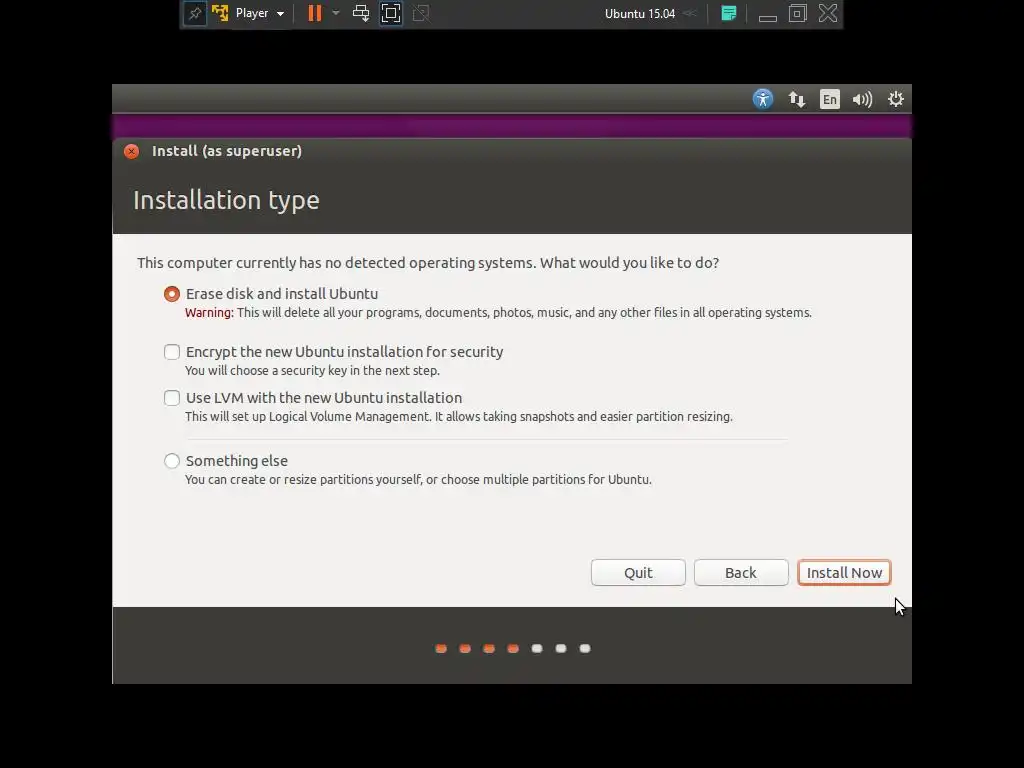Open the green notes icon in VMware toolbar

(x=729, y=13)
